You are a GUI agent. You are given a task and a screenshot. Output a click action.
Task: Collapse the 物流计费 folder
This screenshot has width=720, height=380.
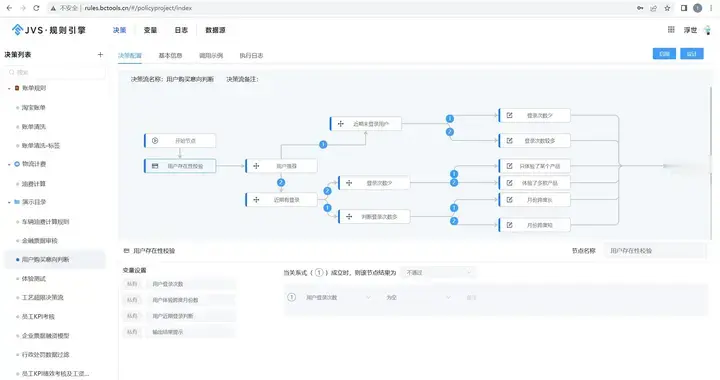[9, 164]
